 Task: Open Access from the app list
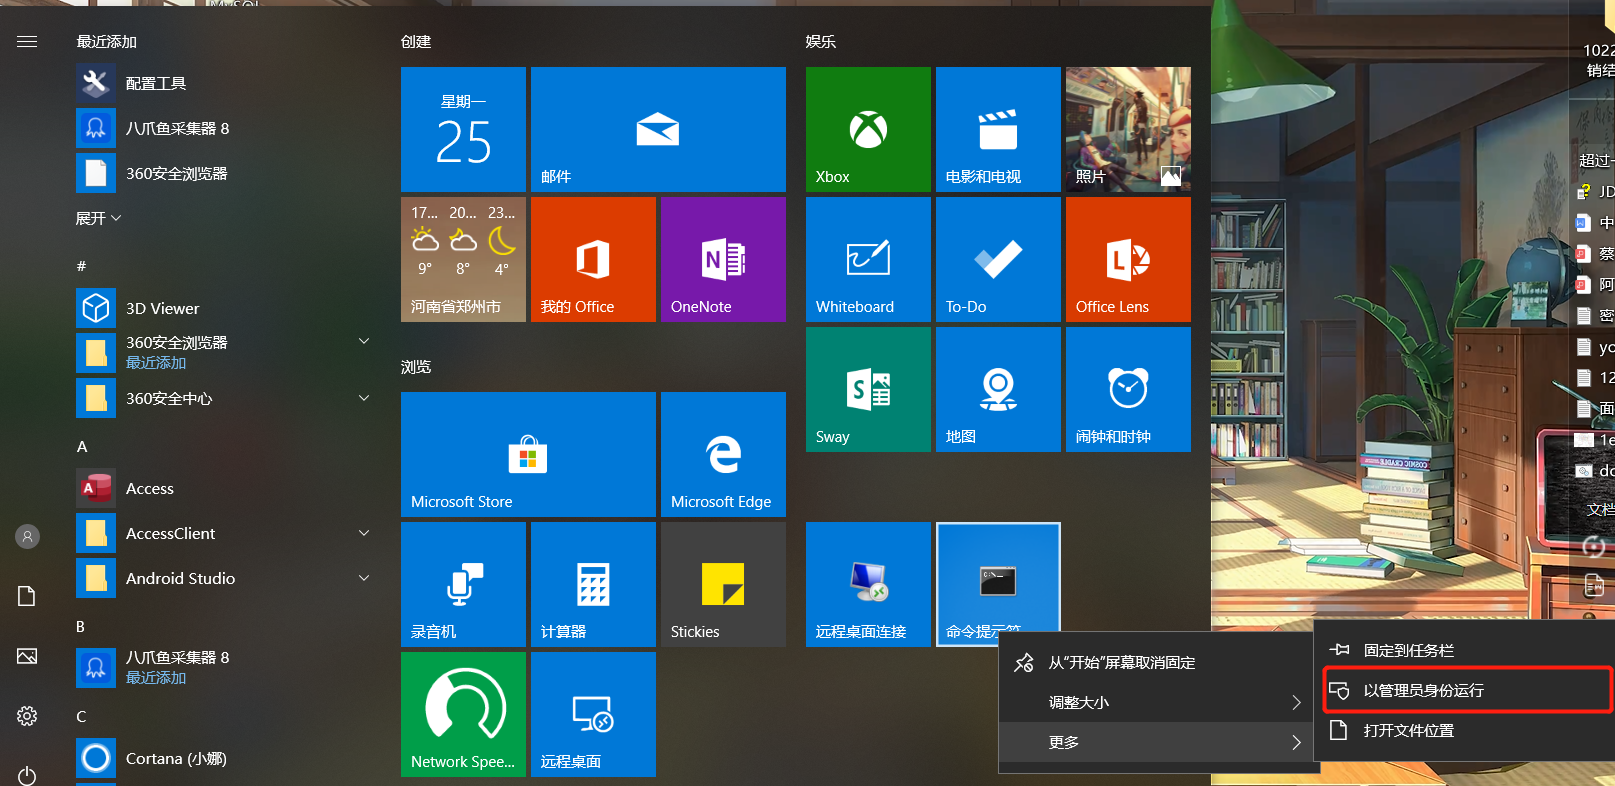click(x=225, y=488)
